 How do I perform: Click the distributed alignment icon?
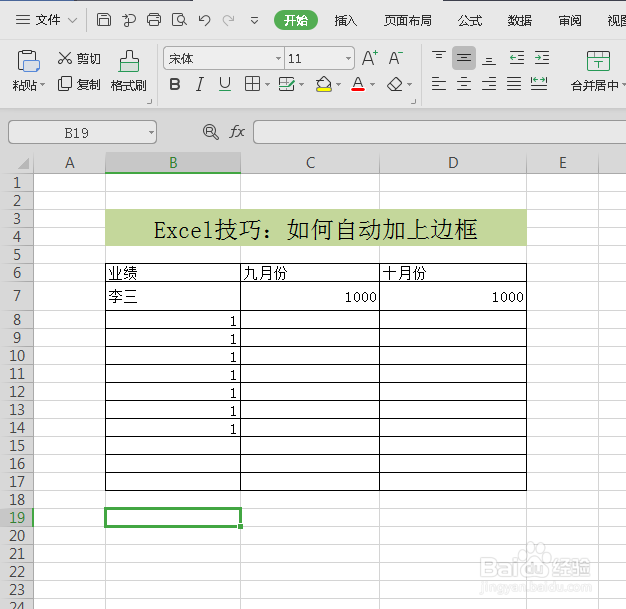click(539, 84)
